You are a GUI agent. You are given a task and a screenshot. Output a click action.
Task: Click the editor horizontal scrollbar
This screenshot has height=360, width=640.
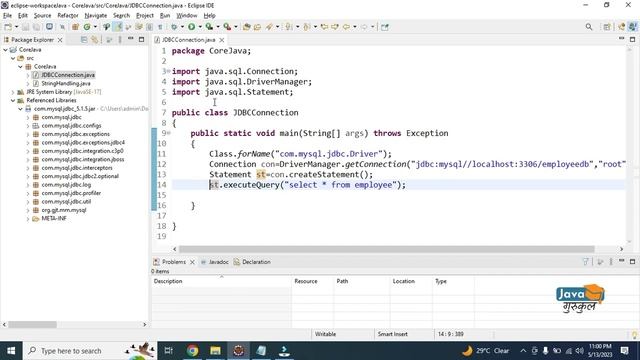coord(386,249)
